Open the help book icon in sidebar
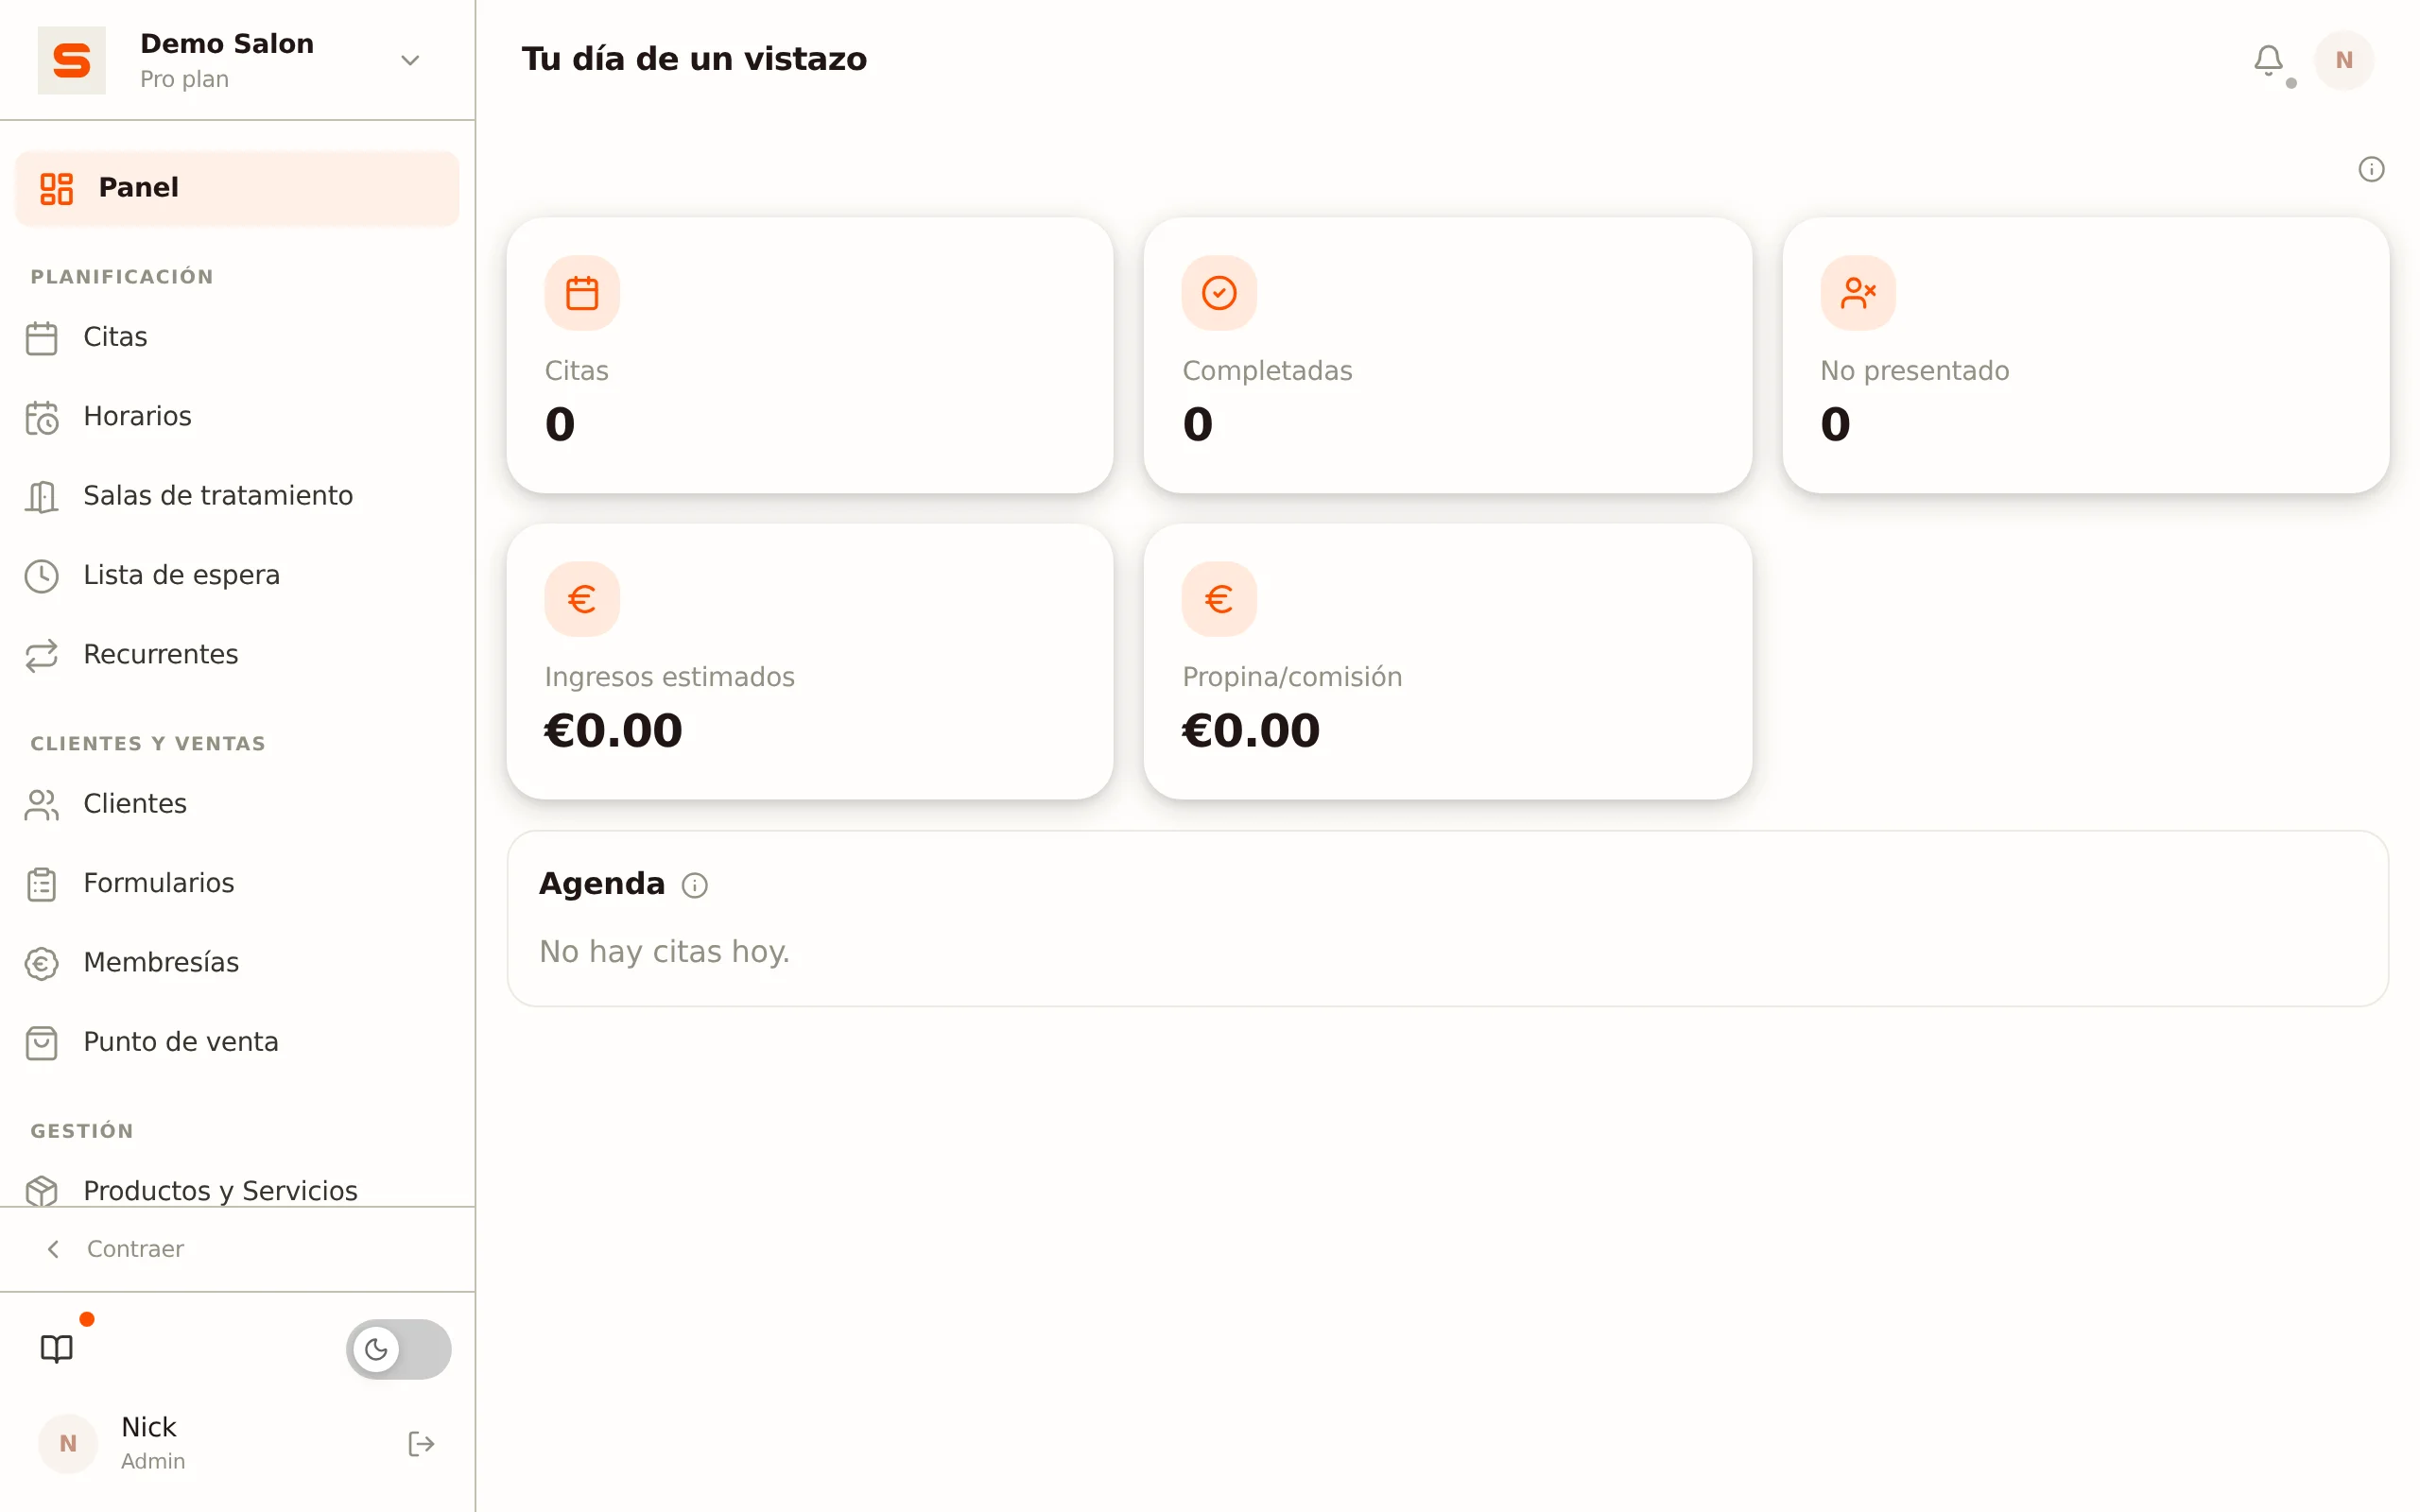Image resolution: width=2420 pixels, height=1512 pixels. click(57, 1348)
